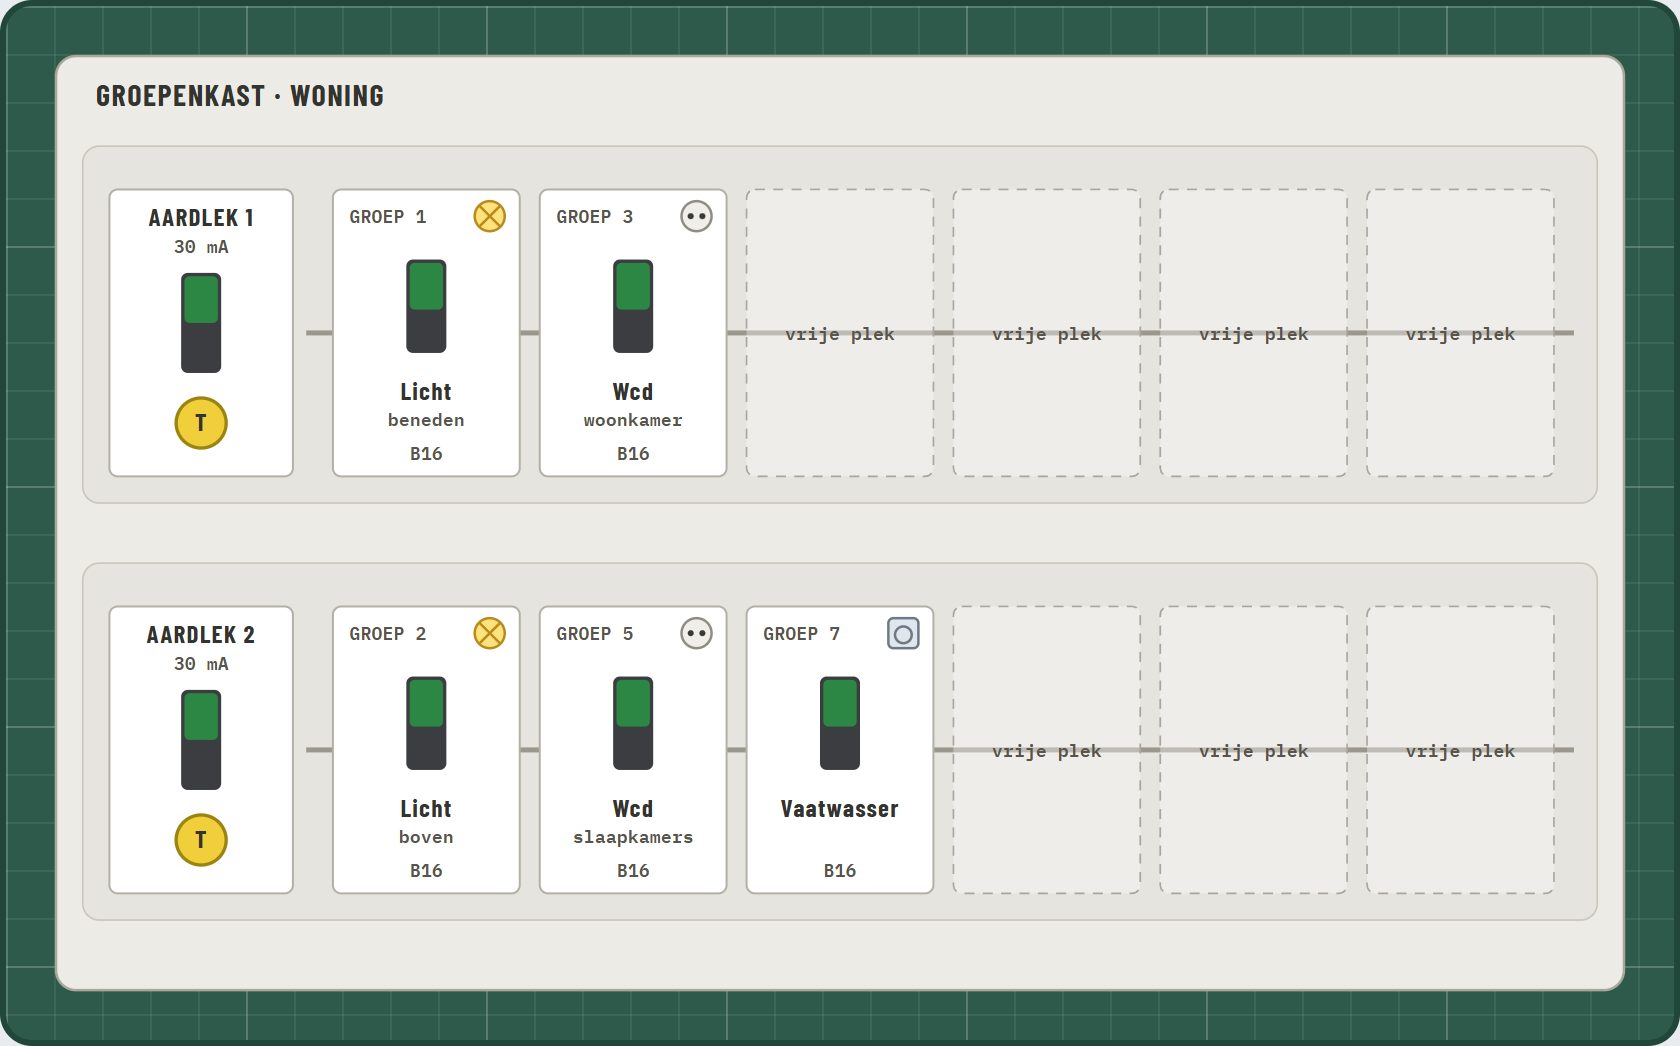Push the yellow T test button on Aardlek 1
1680x1046 pixels.
tap(201, 423)
